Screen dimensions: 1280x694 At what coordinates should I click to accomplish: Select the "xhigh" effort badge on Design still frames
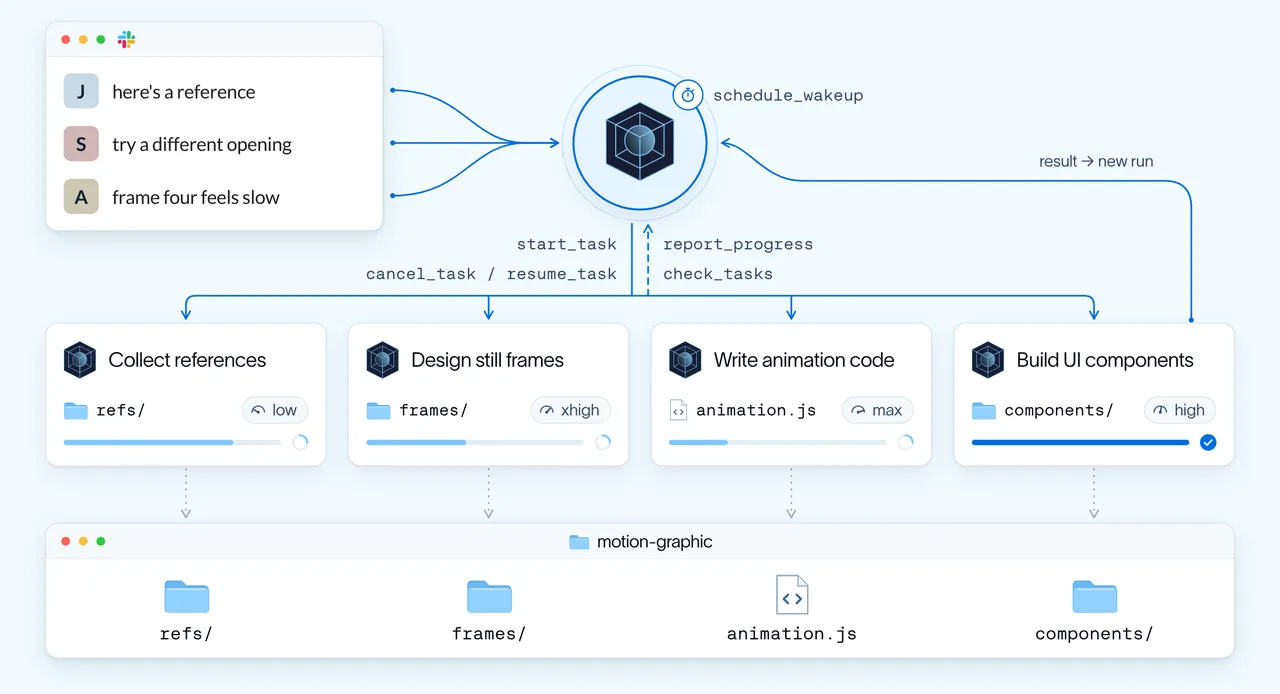(x=570, y=410)
